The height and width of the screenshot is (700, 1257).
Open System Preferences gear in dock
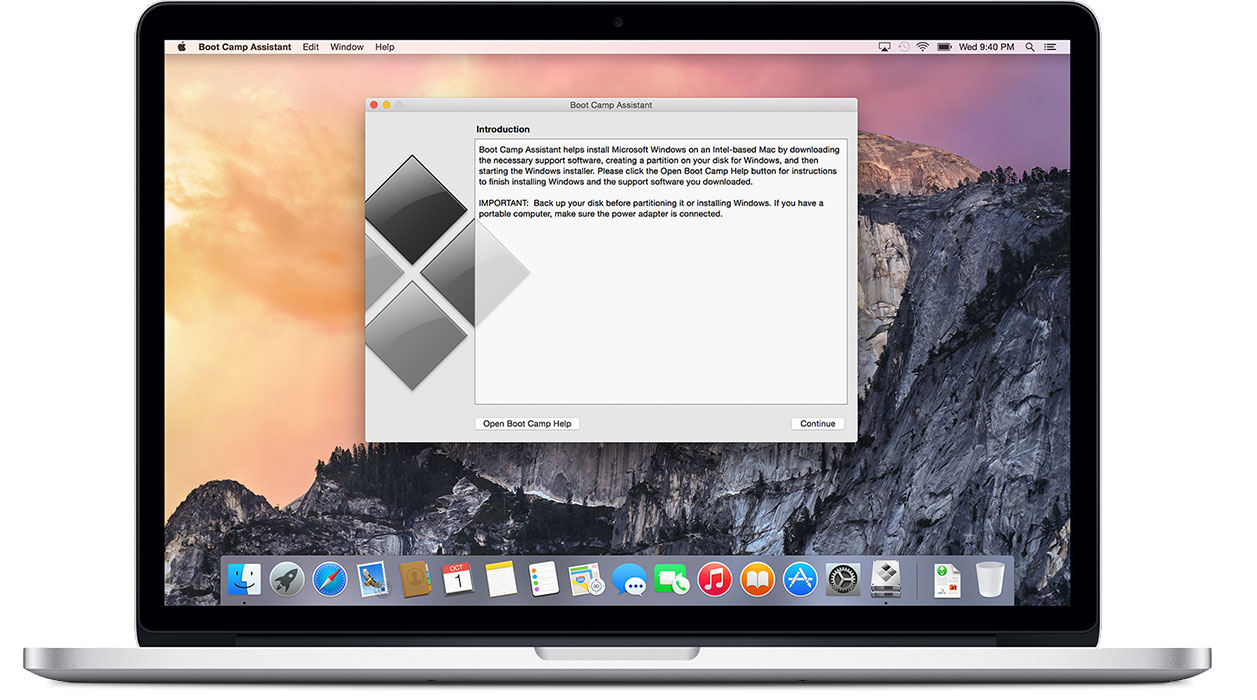(x=843, y=579)
